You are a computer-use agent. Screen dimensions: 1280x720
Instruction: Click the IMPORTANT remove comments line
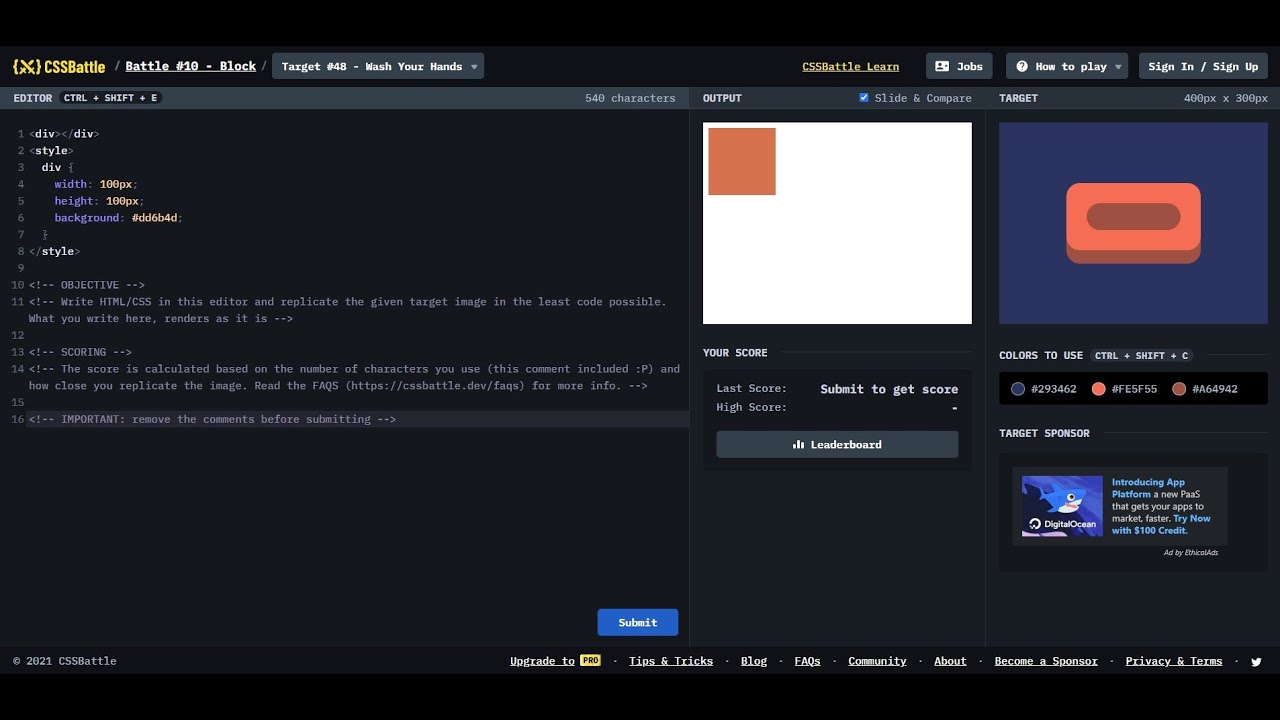pos(212,419)
